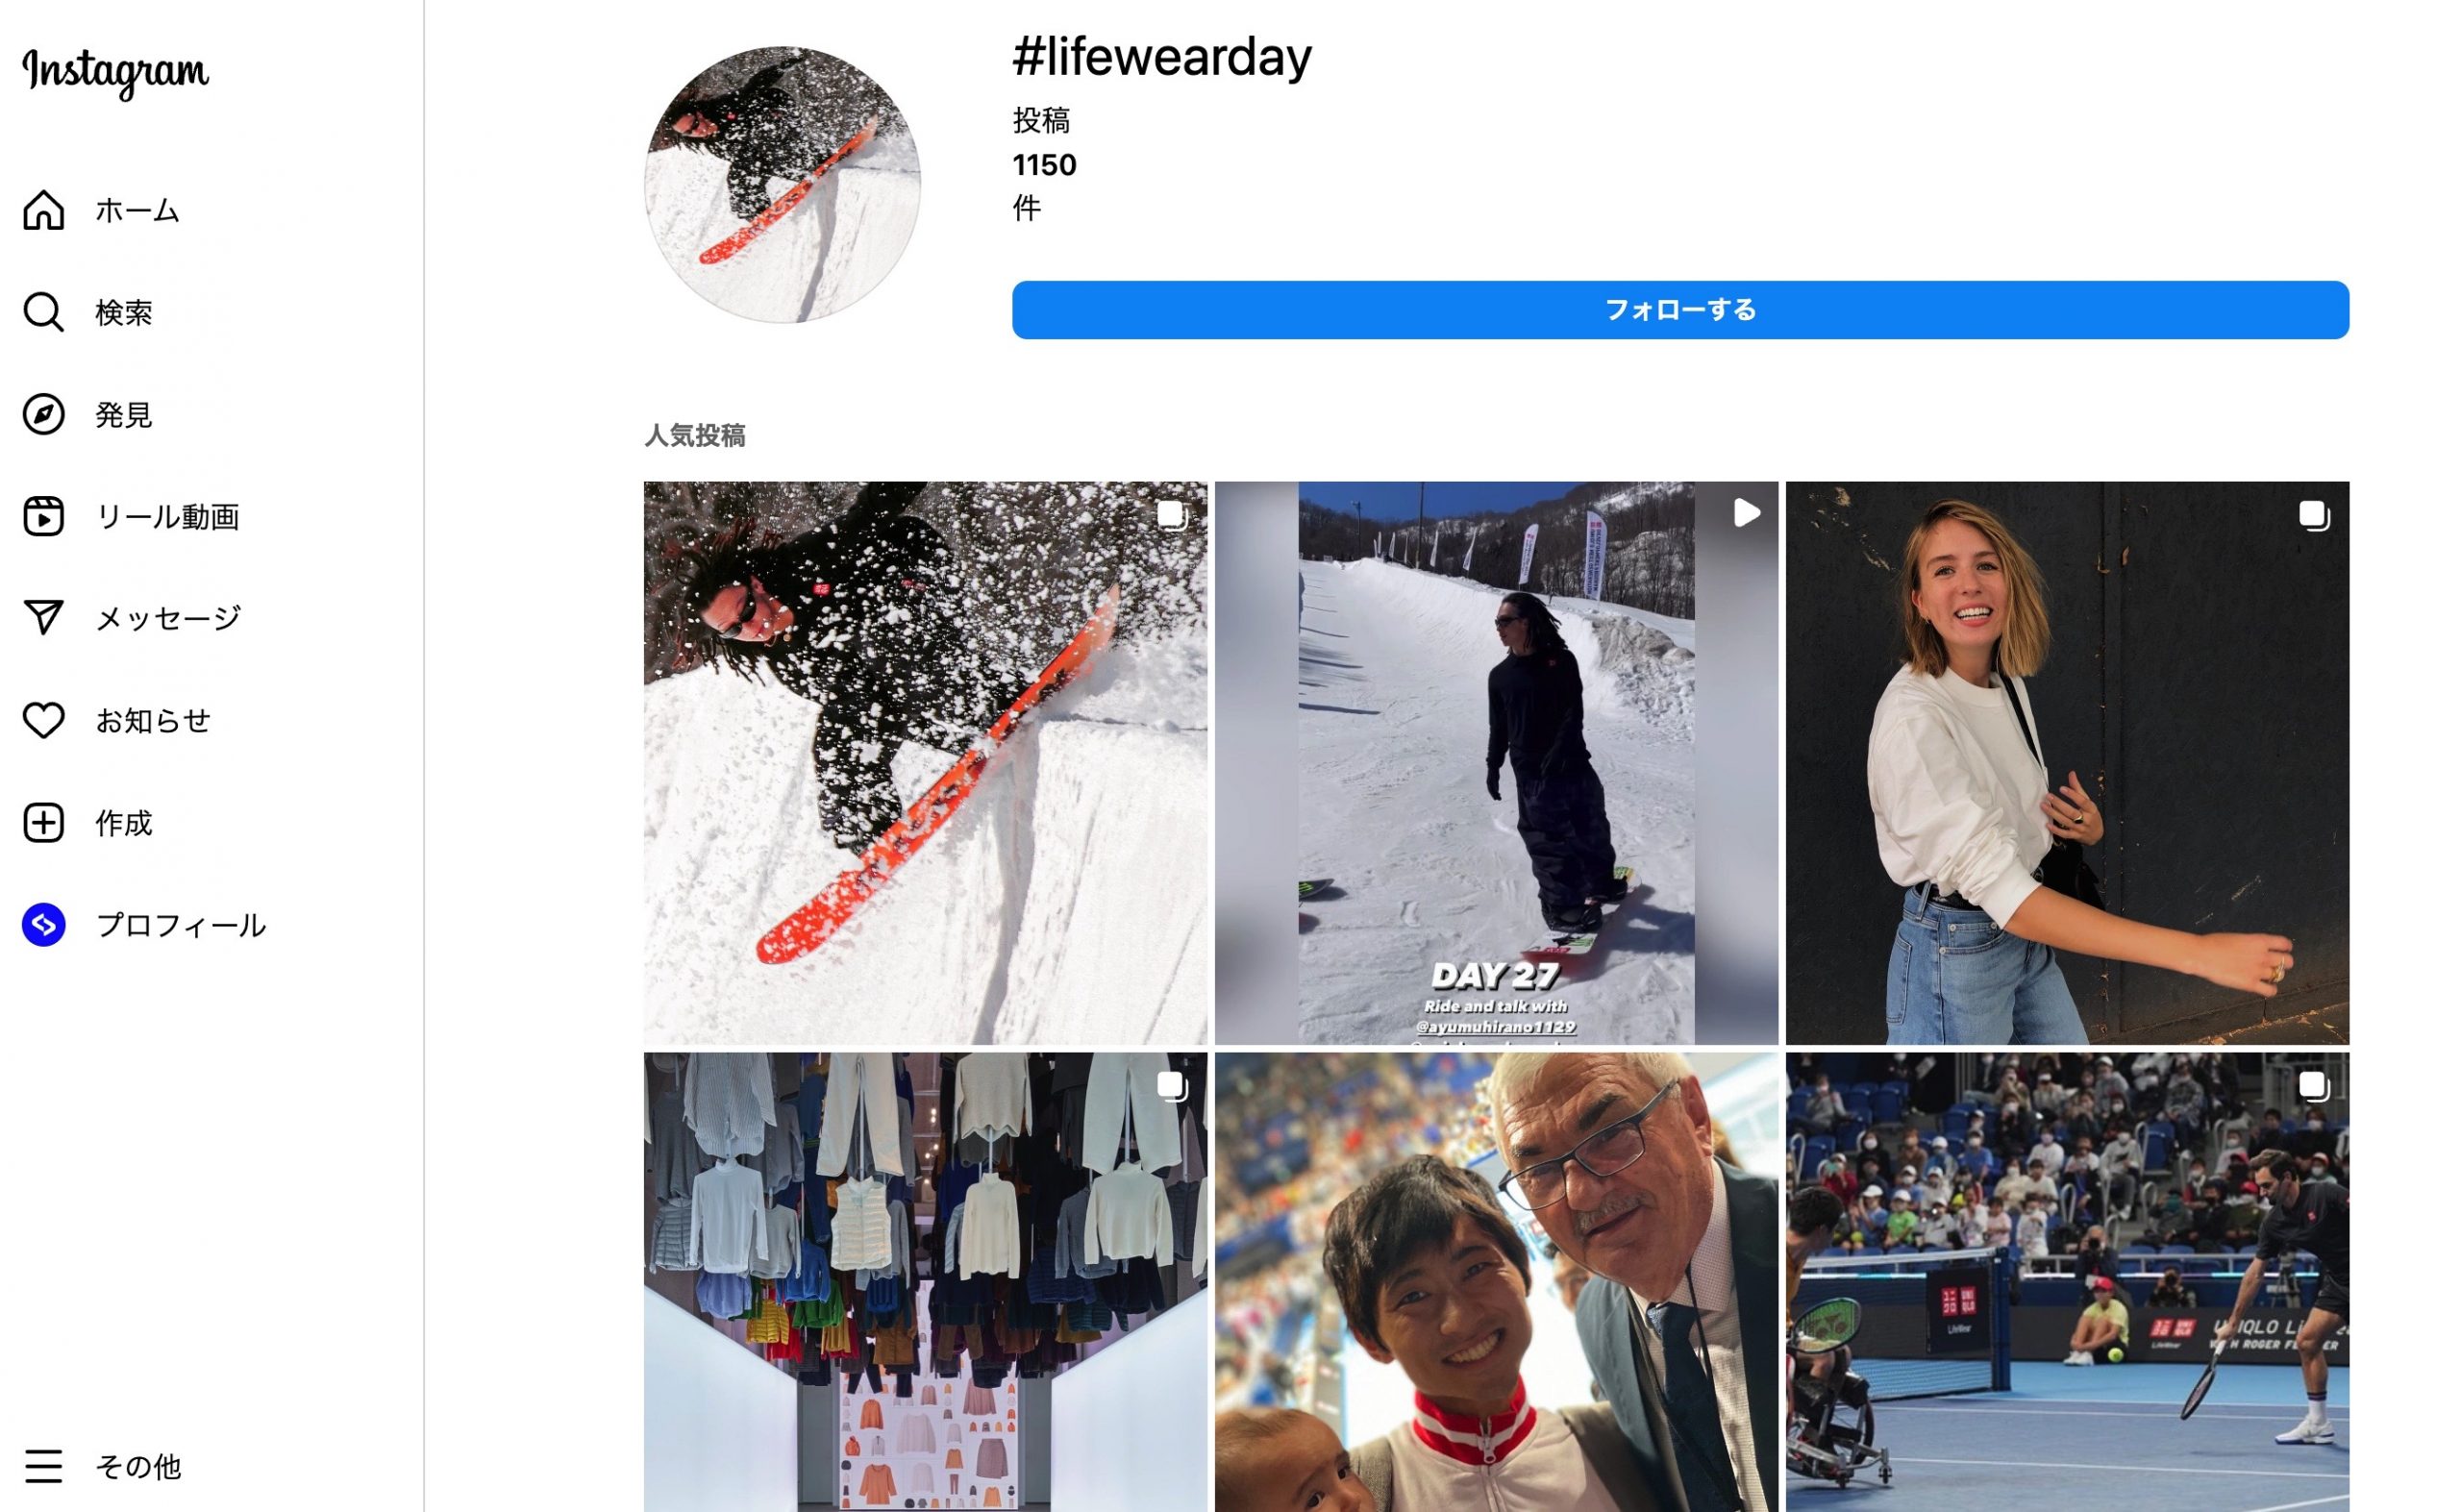Open the Uniqlo tennis court post
The width and height of the screenshot is (2461, 1512).
pyautogui.click(x=2067, y=1282)
